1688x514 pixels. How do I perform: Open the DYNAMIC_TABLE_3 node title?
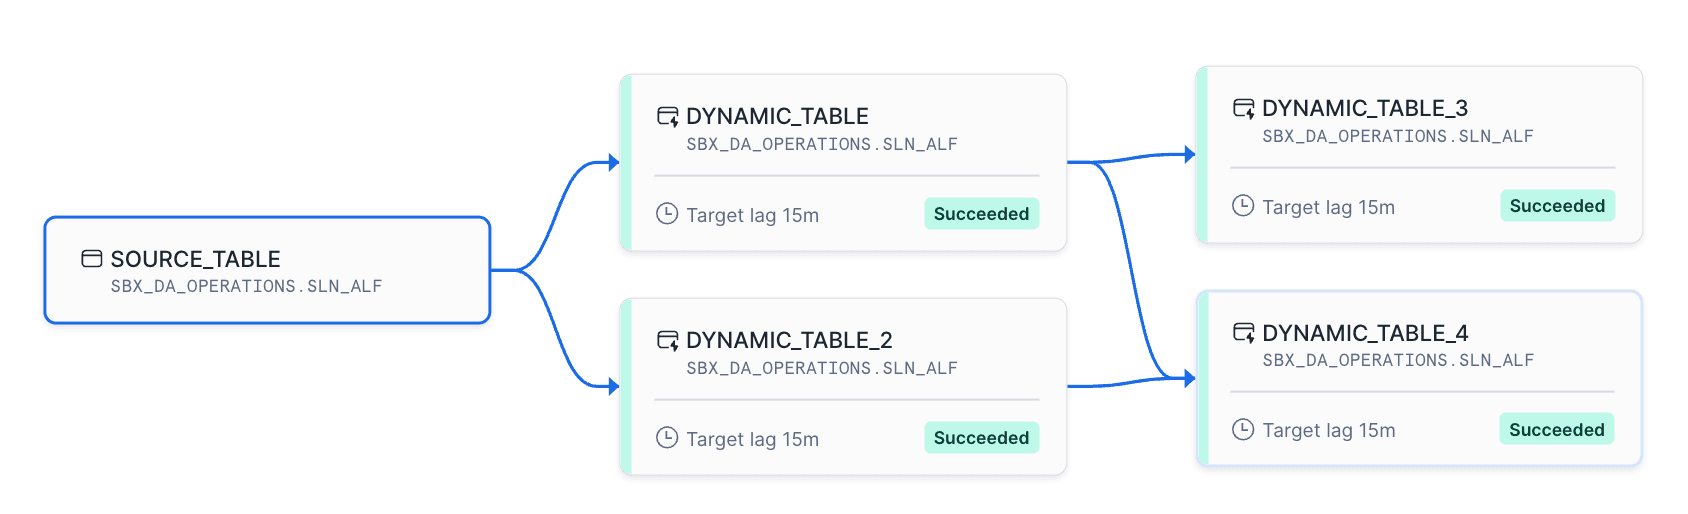pos(1365,108)
